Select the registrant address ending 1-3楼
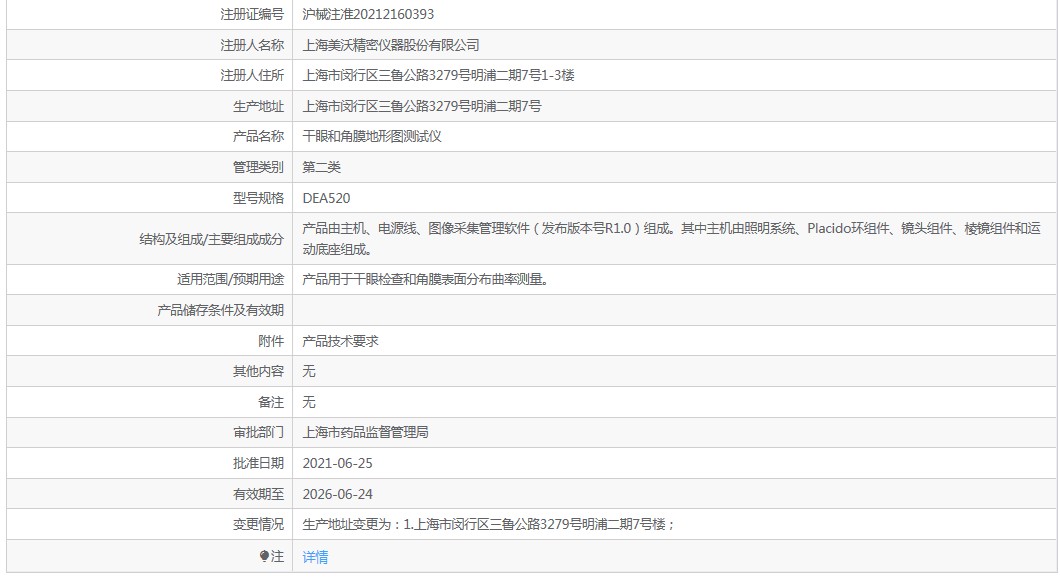Screen dimensions: 1060x580 (x=438, y=75)
